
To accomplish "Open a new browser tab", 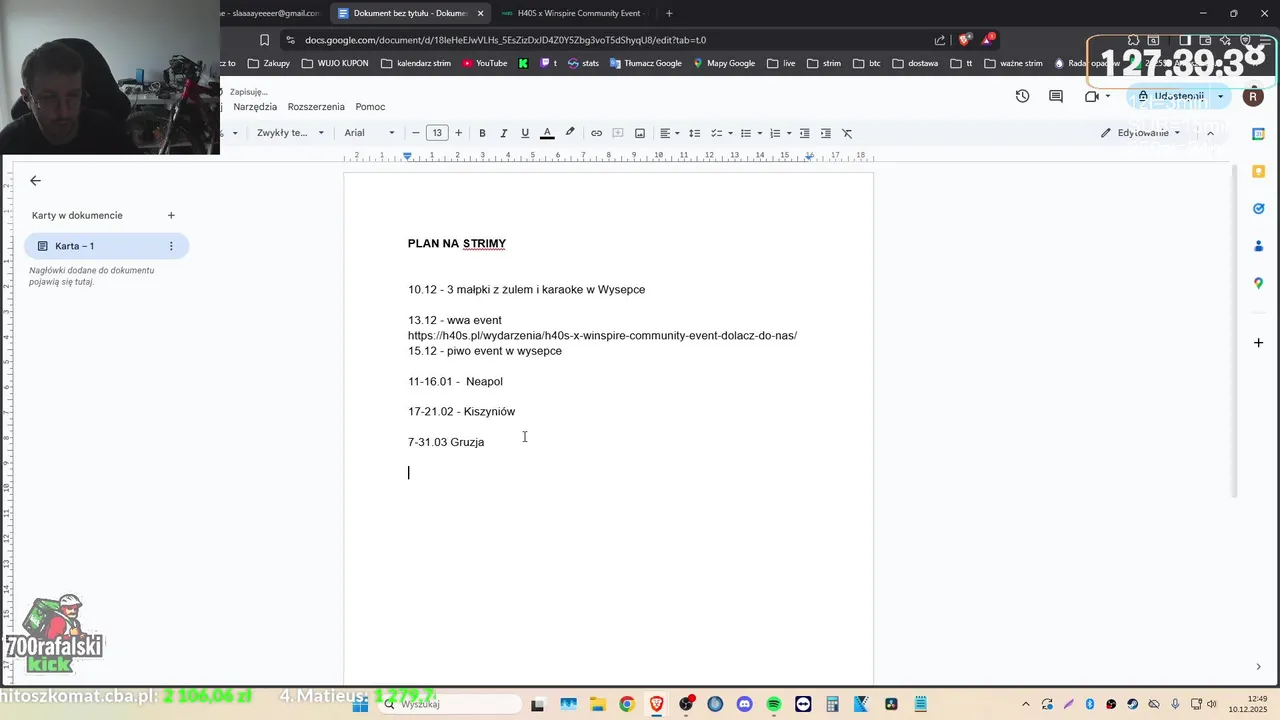I will tap(669, 13).
